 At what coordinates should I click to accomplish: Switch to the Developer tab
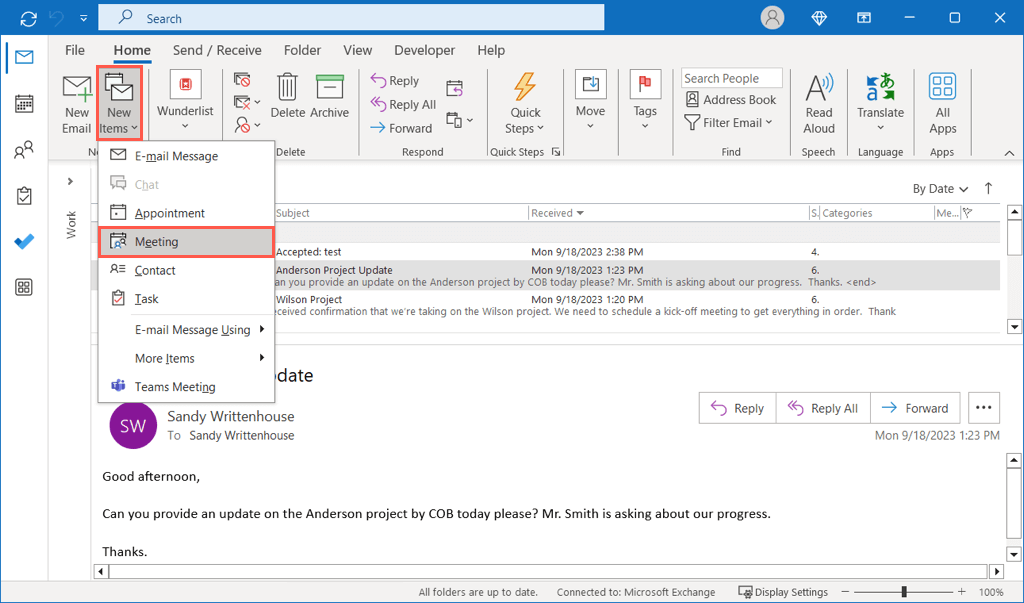click(424, 50)
